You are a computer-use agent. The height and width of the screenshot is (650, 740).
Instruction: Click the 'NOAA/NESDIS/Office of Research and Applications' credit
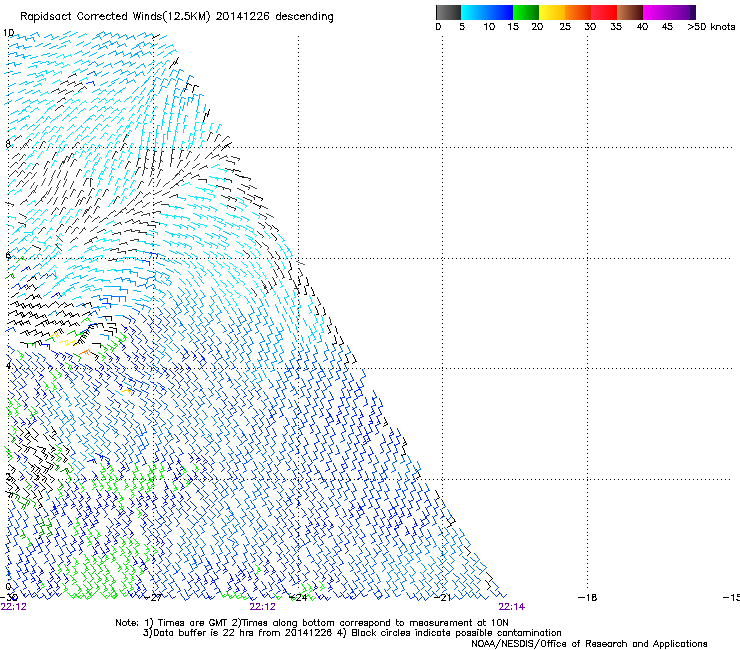coord(589,644)
